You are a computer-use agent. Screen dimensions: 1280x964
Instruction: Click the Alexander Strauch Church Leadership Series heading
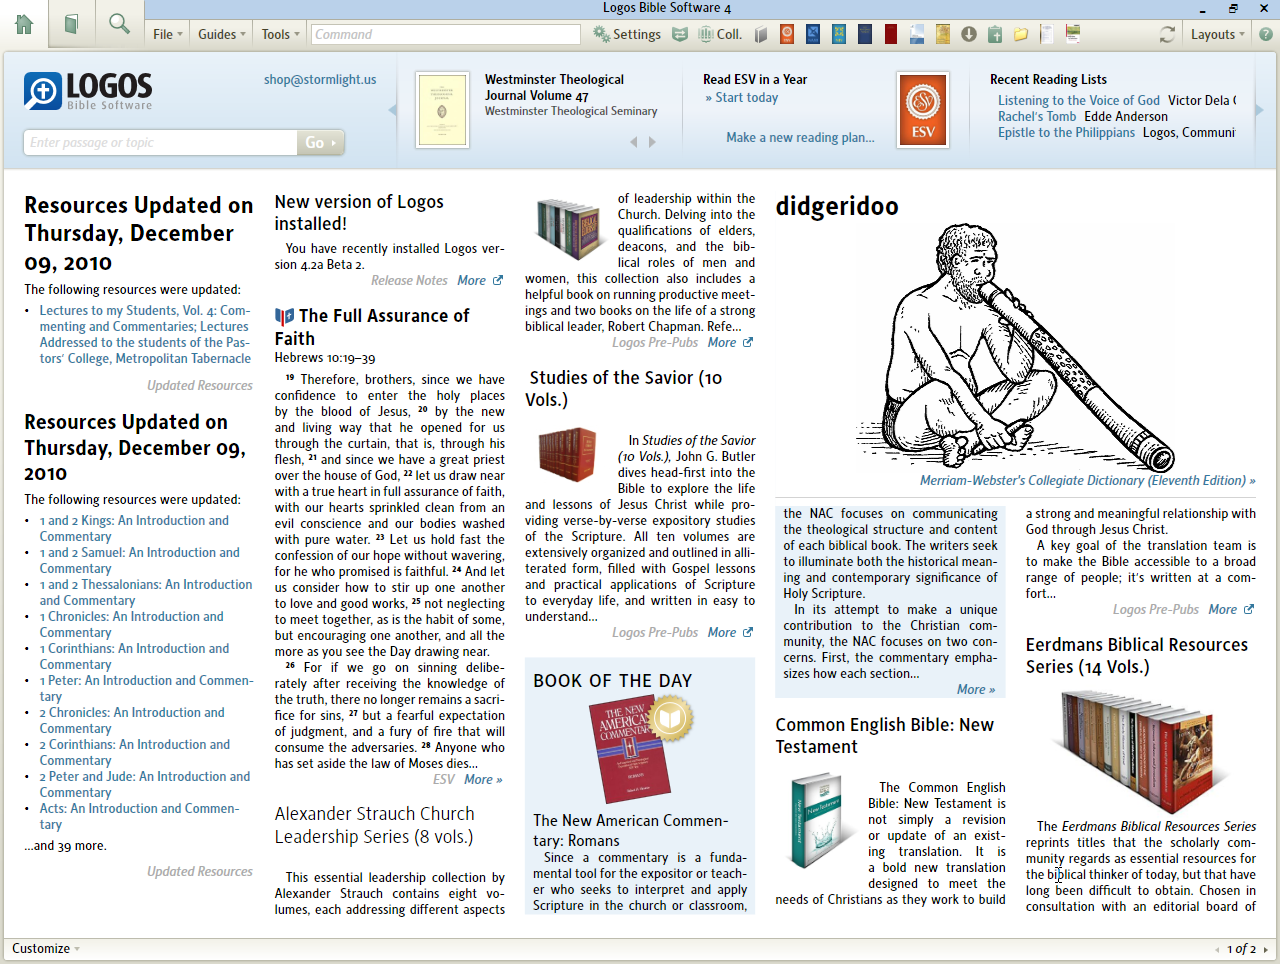(375, 825)
